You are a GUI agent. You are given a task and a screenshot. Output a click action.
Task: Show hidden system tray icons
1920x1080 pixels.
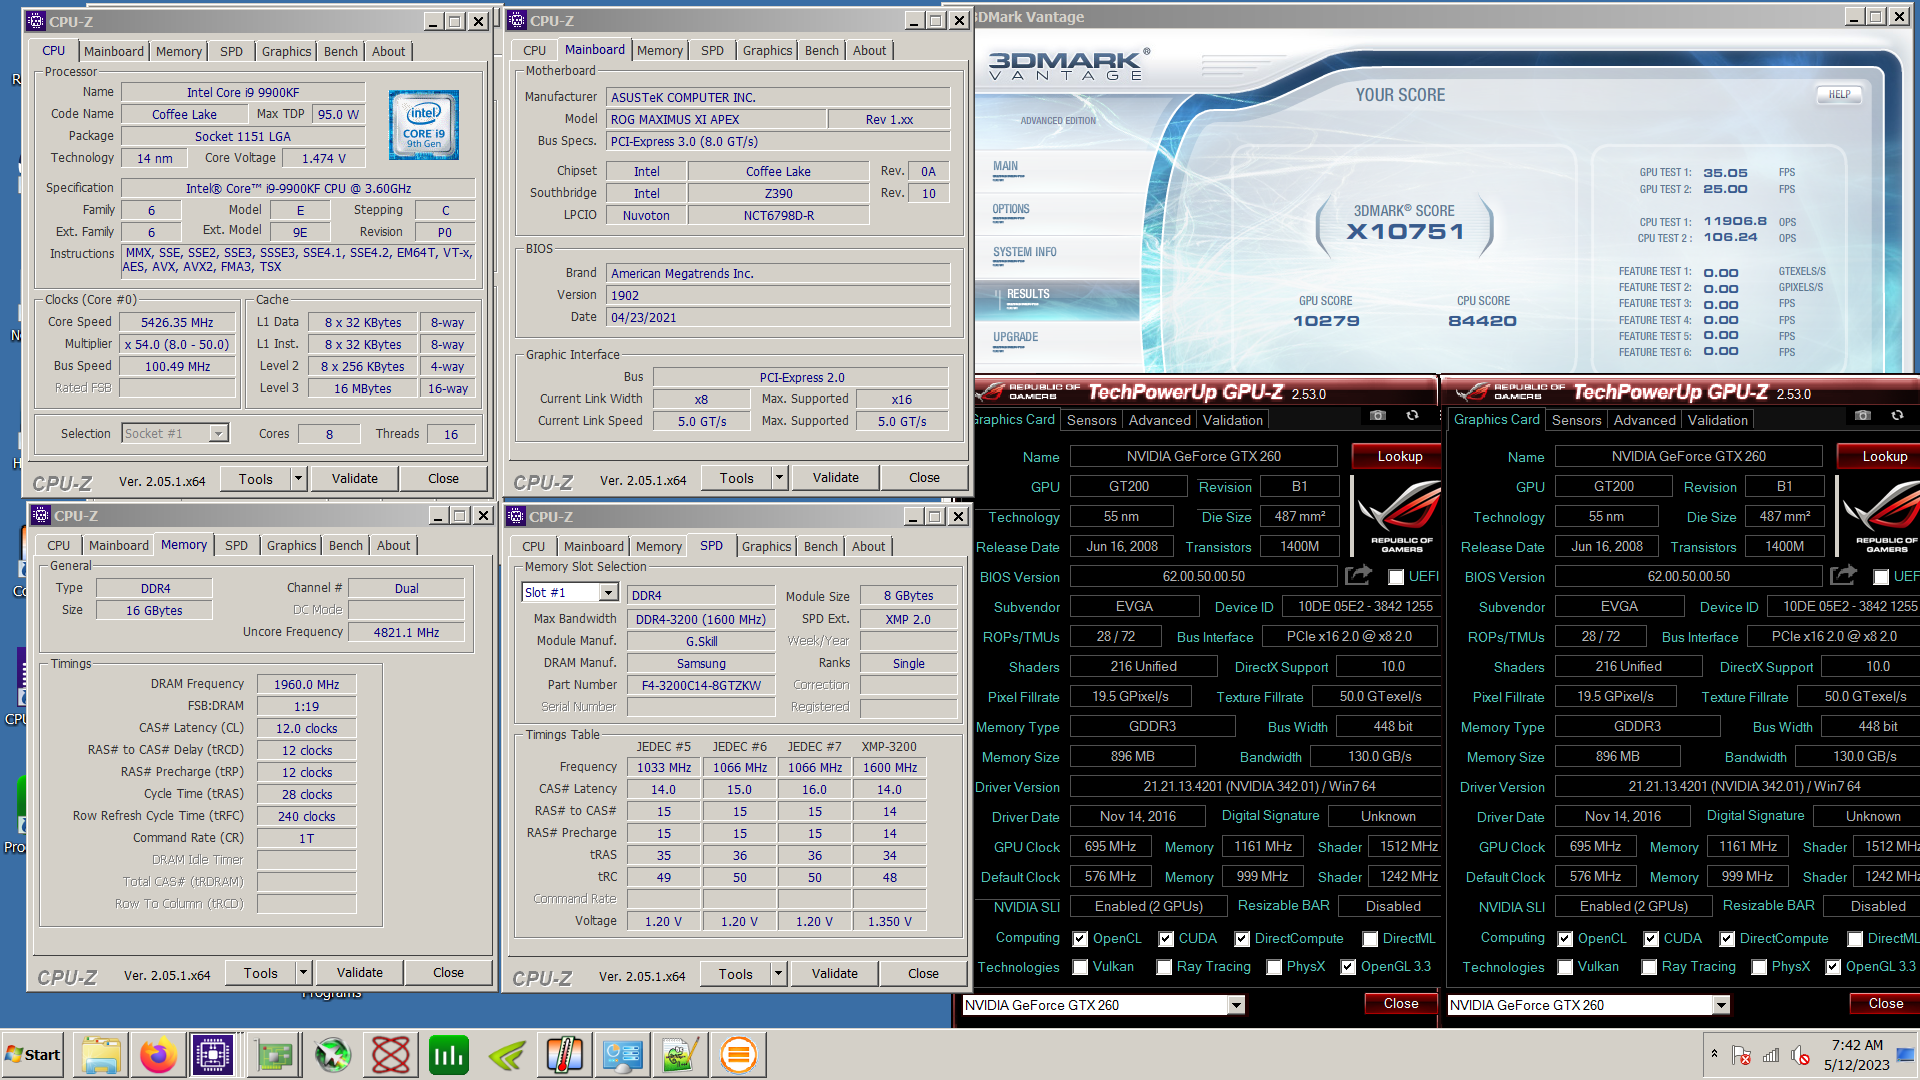(1714, 1054)
